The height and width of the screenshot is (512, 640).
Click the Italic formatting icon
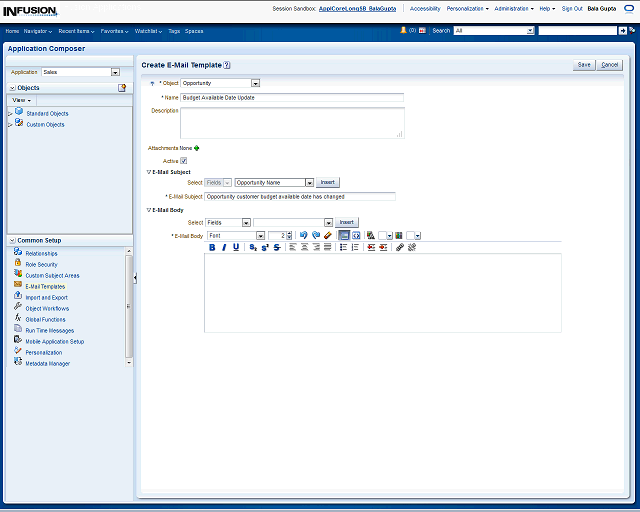(x=224, y=247)
